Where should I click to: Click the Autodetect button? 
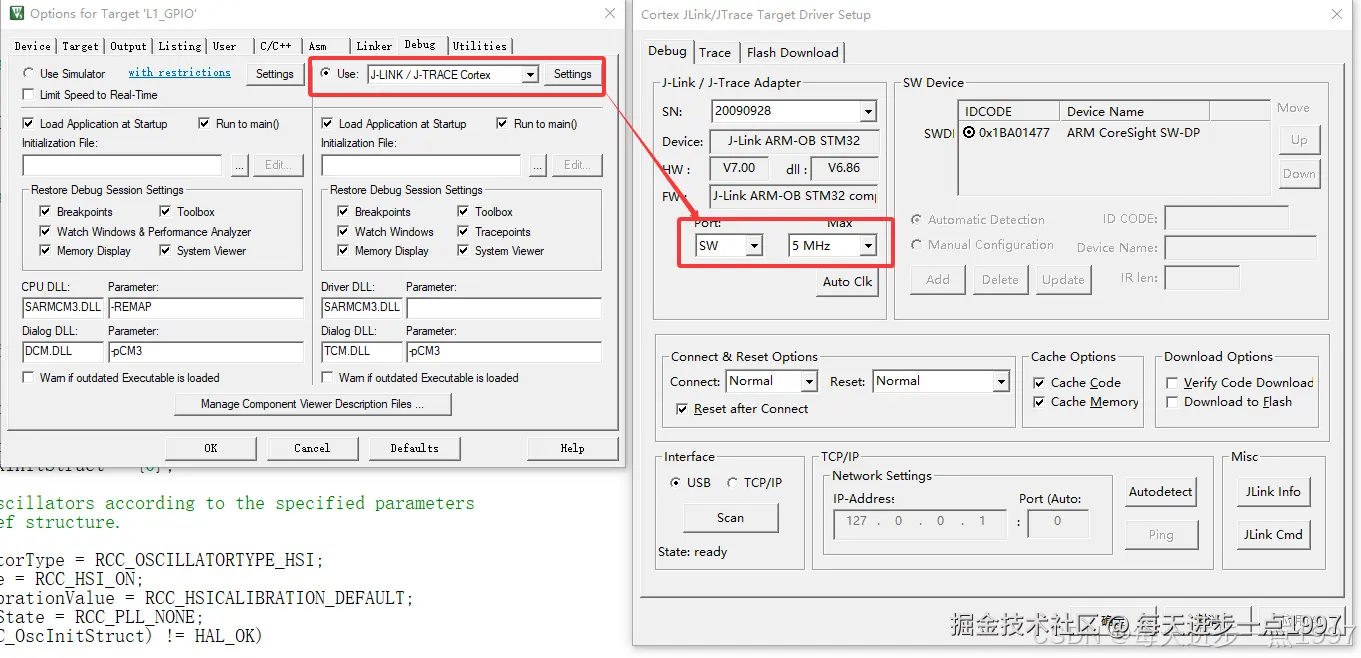[1161, 492]
